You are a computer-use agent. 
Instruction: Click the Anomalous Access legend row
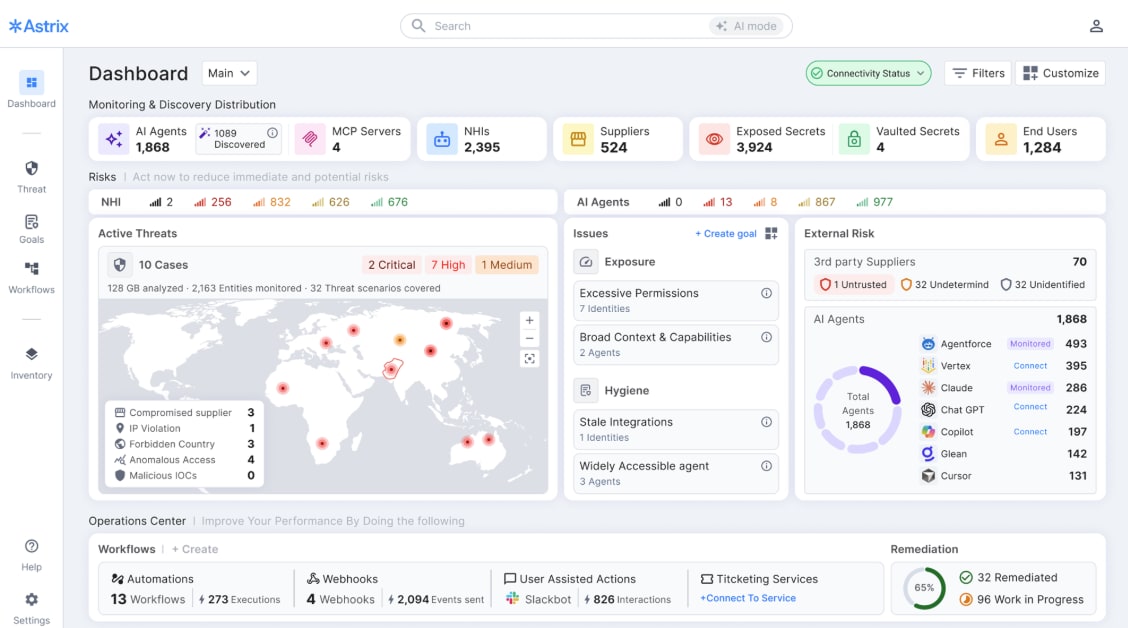point(184,460)
